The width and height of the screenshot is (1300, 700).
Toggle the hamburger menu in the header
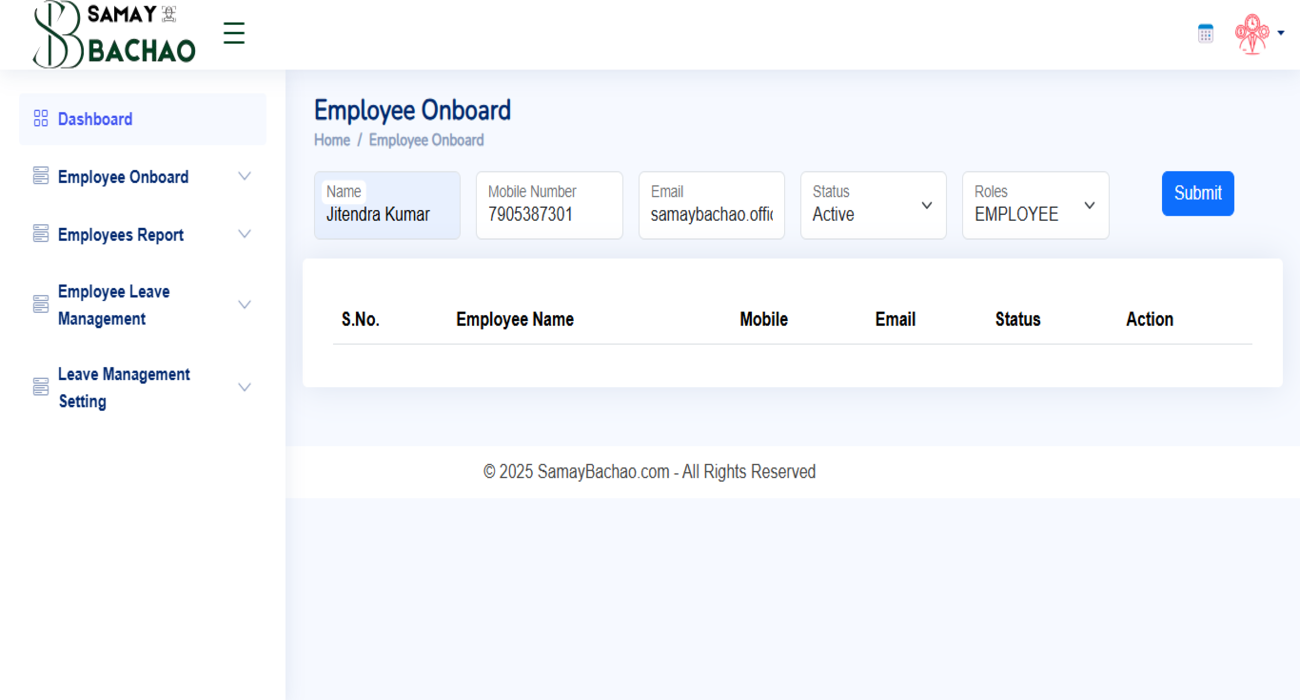(x=233, y=32)
